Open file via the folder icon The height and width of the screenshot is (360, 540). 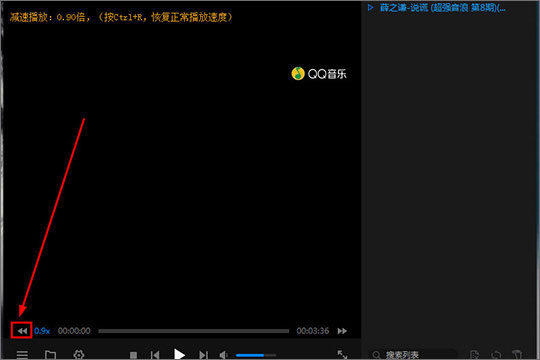(50, 354)
